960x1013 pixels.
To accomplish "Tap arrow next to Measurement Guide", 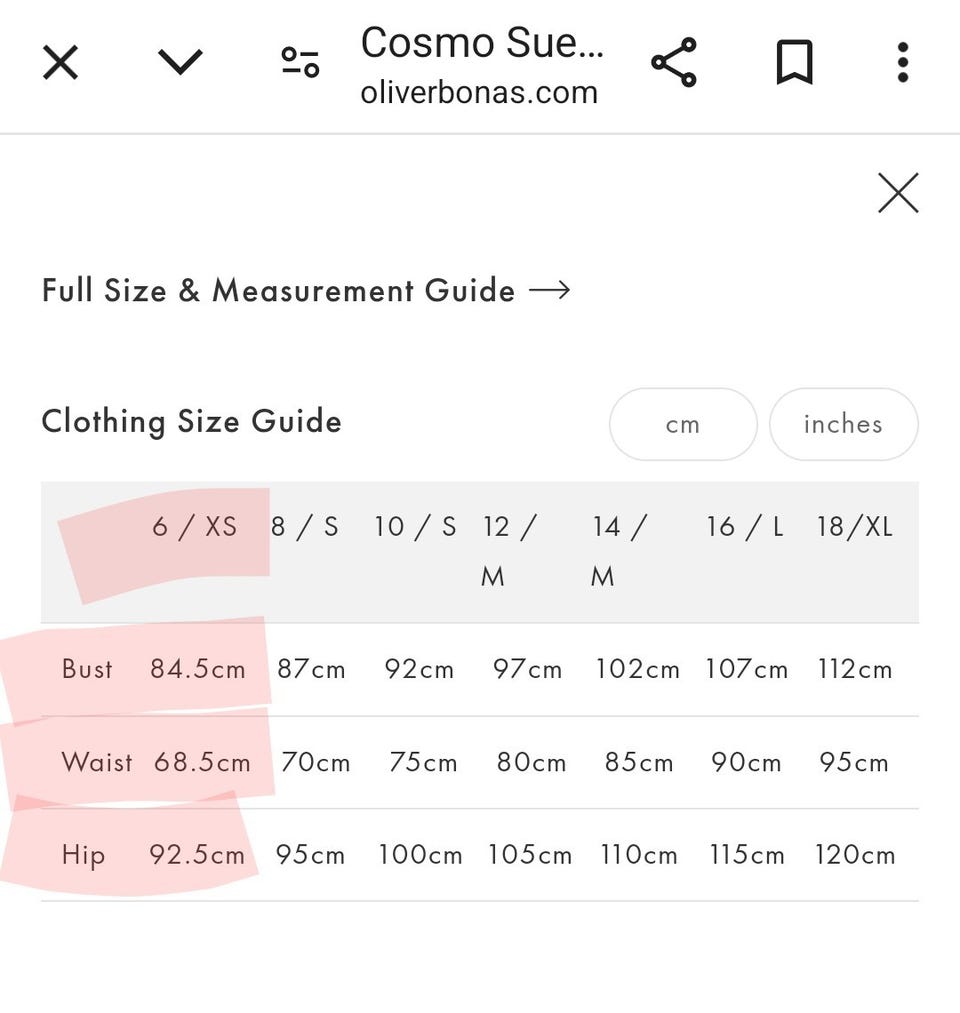I will click(x=549, y=291).
